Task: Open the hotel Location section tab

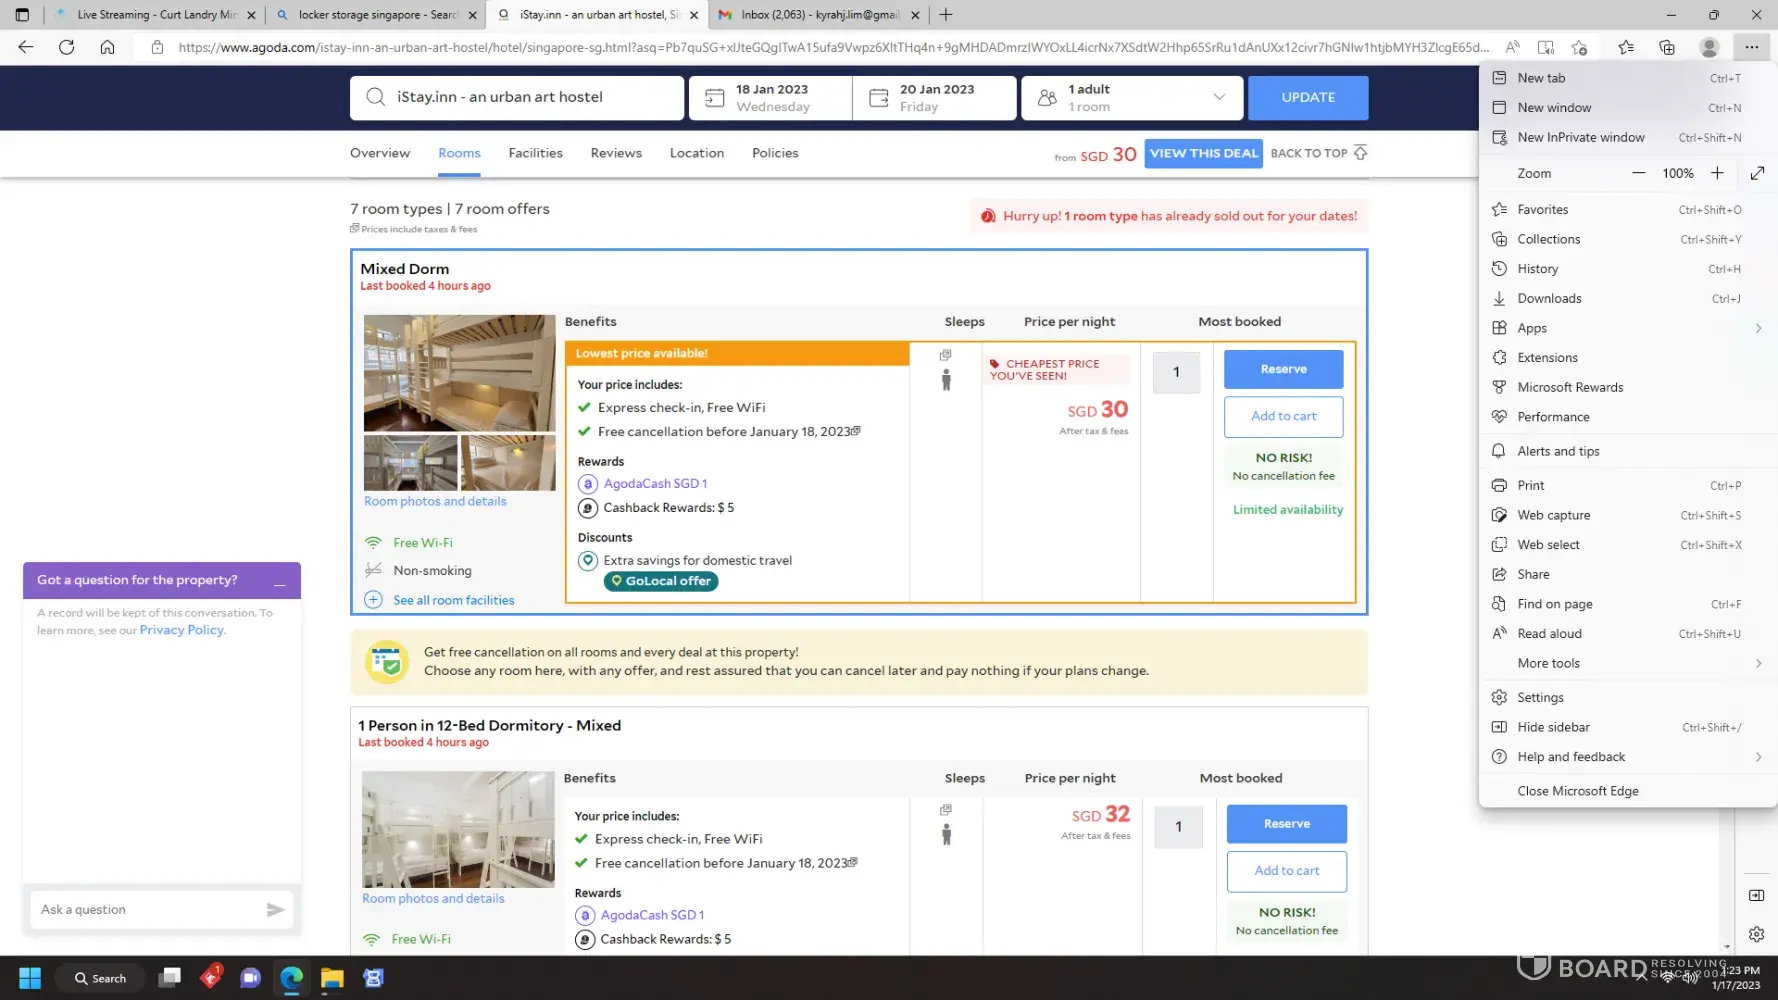Action: click(697, 153)
